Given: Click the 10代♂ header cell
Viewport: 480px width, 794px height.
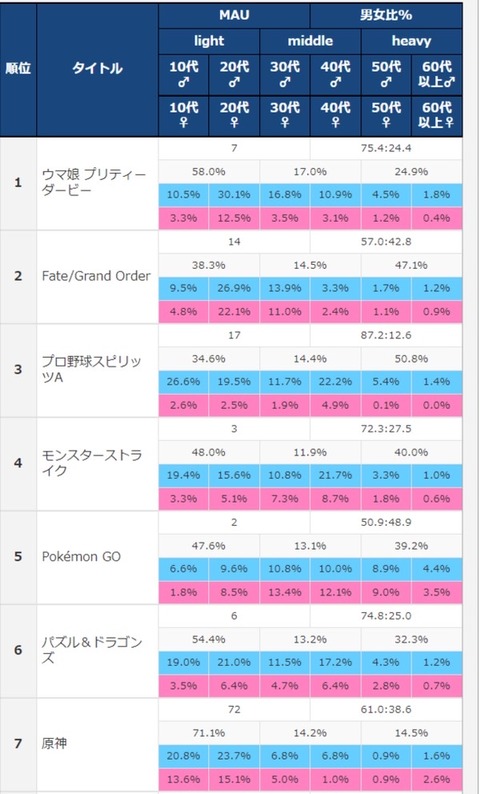Looking at the screenshot, I should point(183,74).
